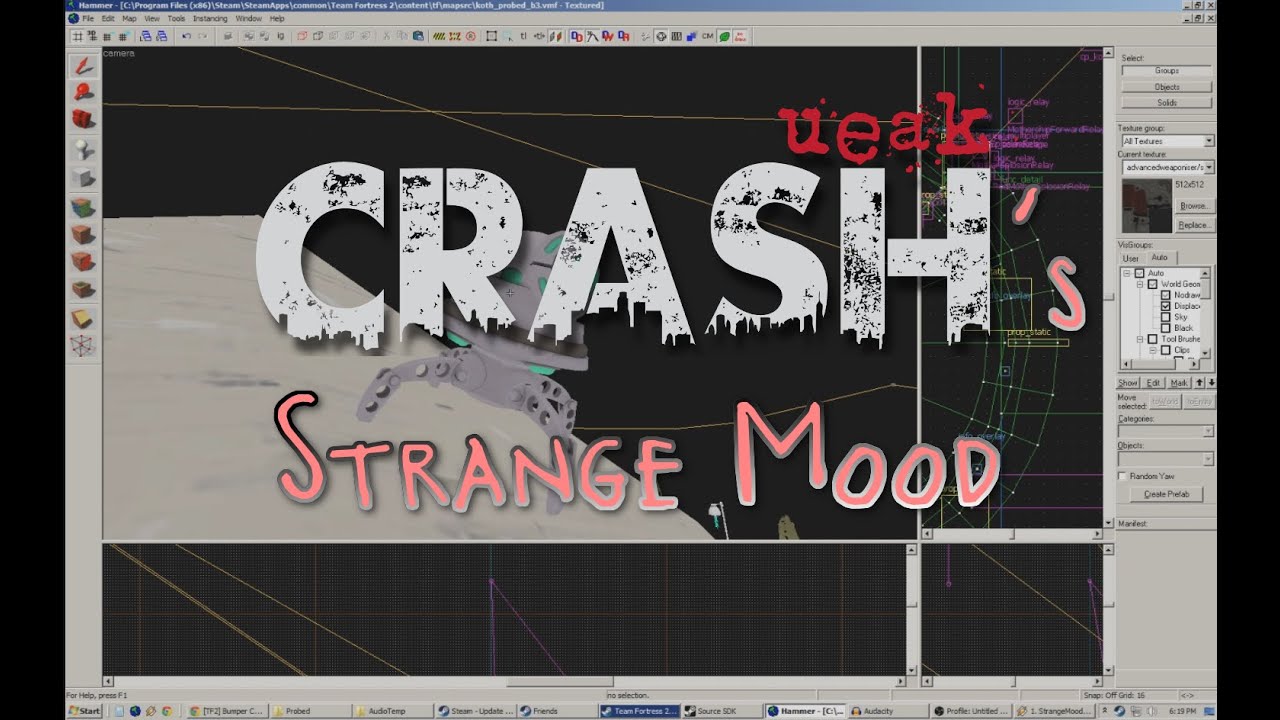Click the Show visgroup button
This screenshot has height=720, width=1280.
click(x=1128, y=383)
